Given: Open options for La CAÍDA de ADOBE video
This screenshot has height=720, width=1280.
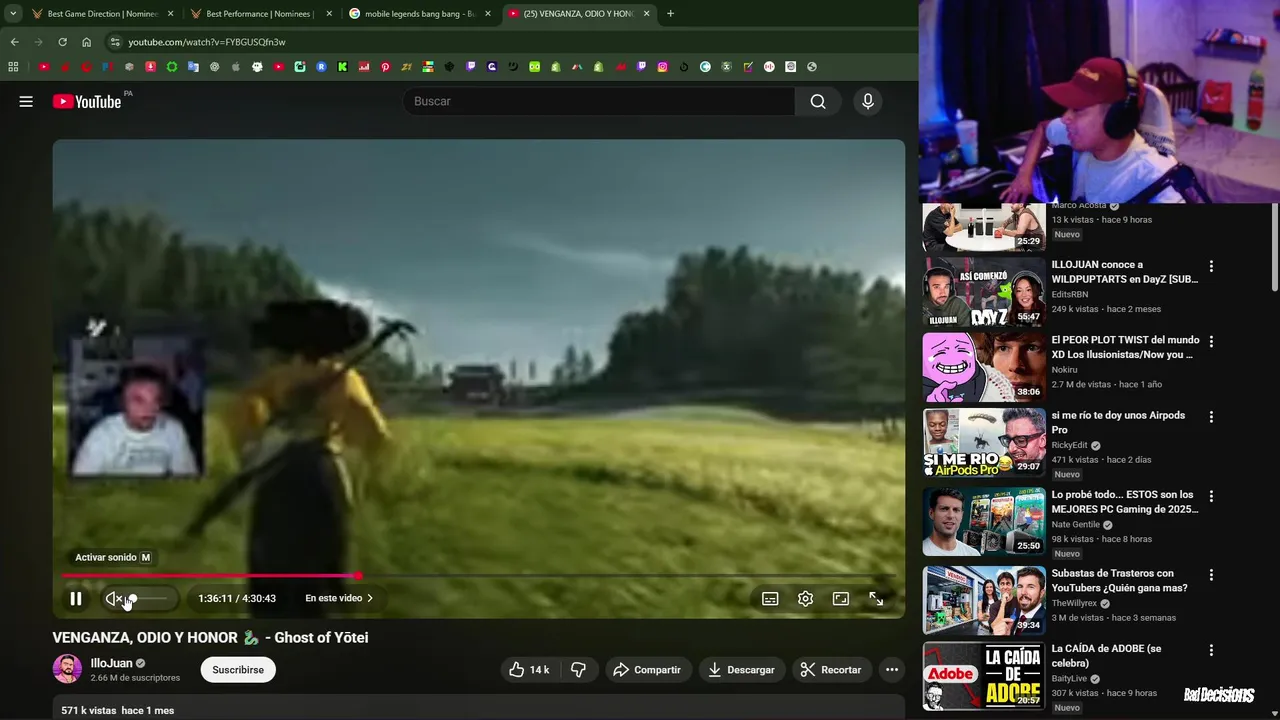Looking at the screenshot, I should click(1211, 650).
